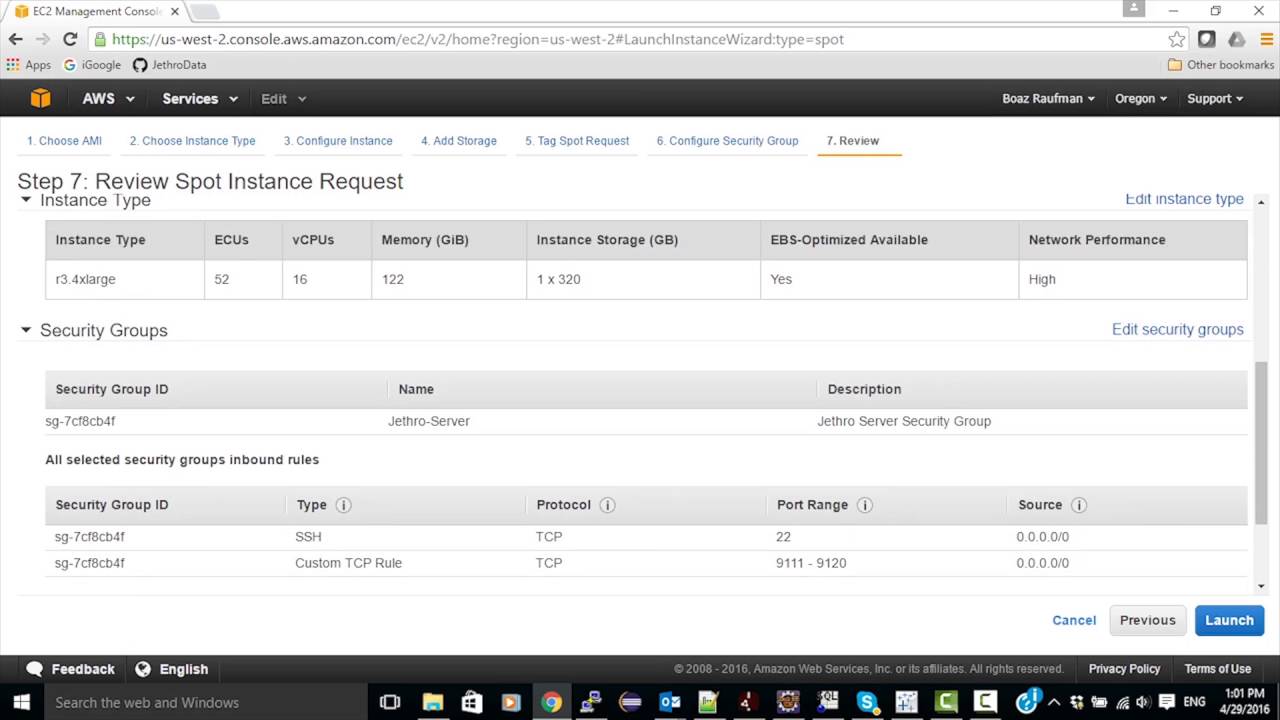Collapse the Security Groups section

[x=26, y=329]
